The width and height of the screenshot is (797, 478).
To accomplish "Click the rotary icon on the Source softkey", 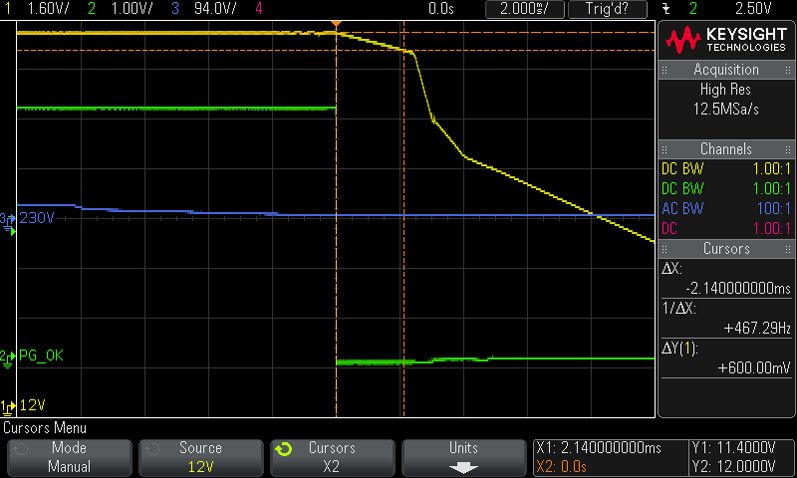I will [x=152, y=449].
